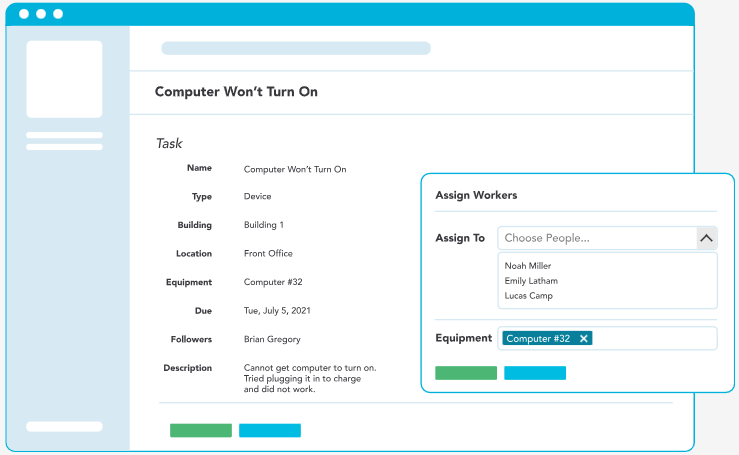Screen dimensions: 739x455
Task: Click the Due field label
Action: pyautogui.click(x=203, y=311)
